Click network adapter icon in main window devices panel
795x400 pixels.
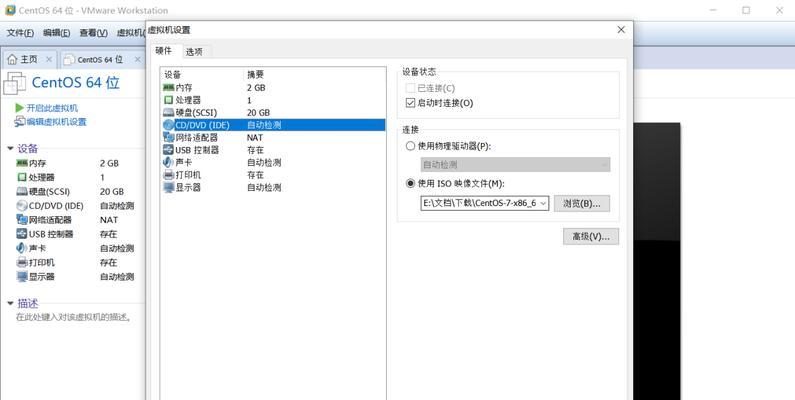pos(22,220)
